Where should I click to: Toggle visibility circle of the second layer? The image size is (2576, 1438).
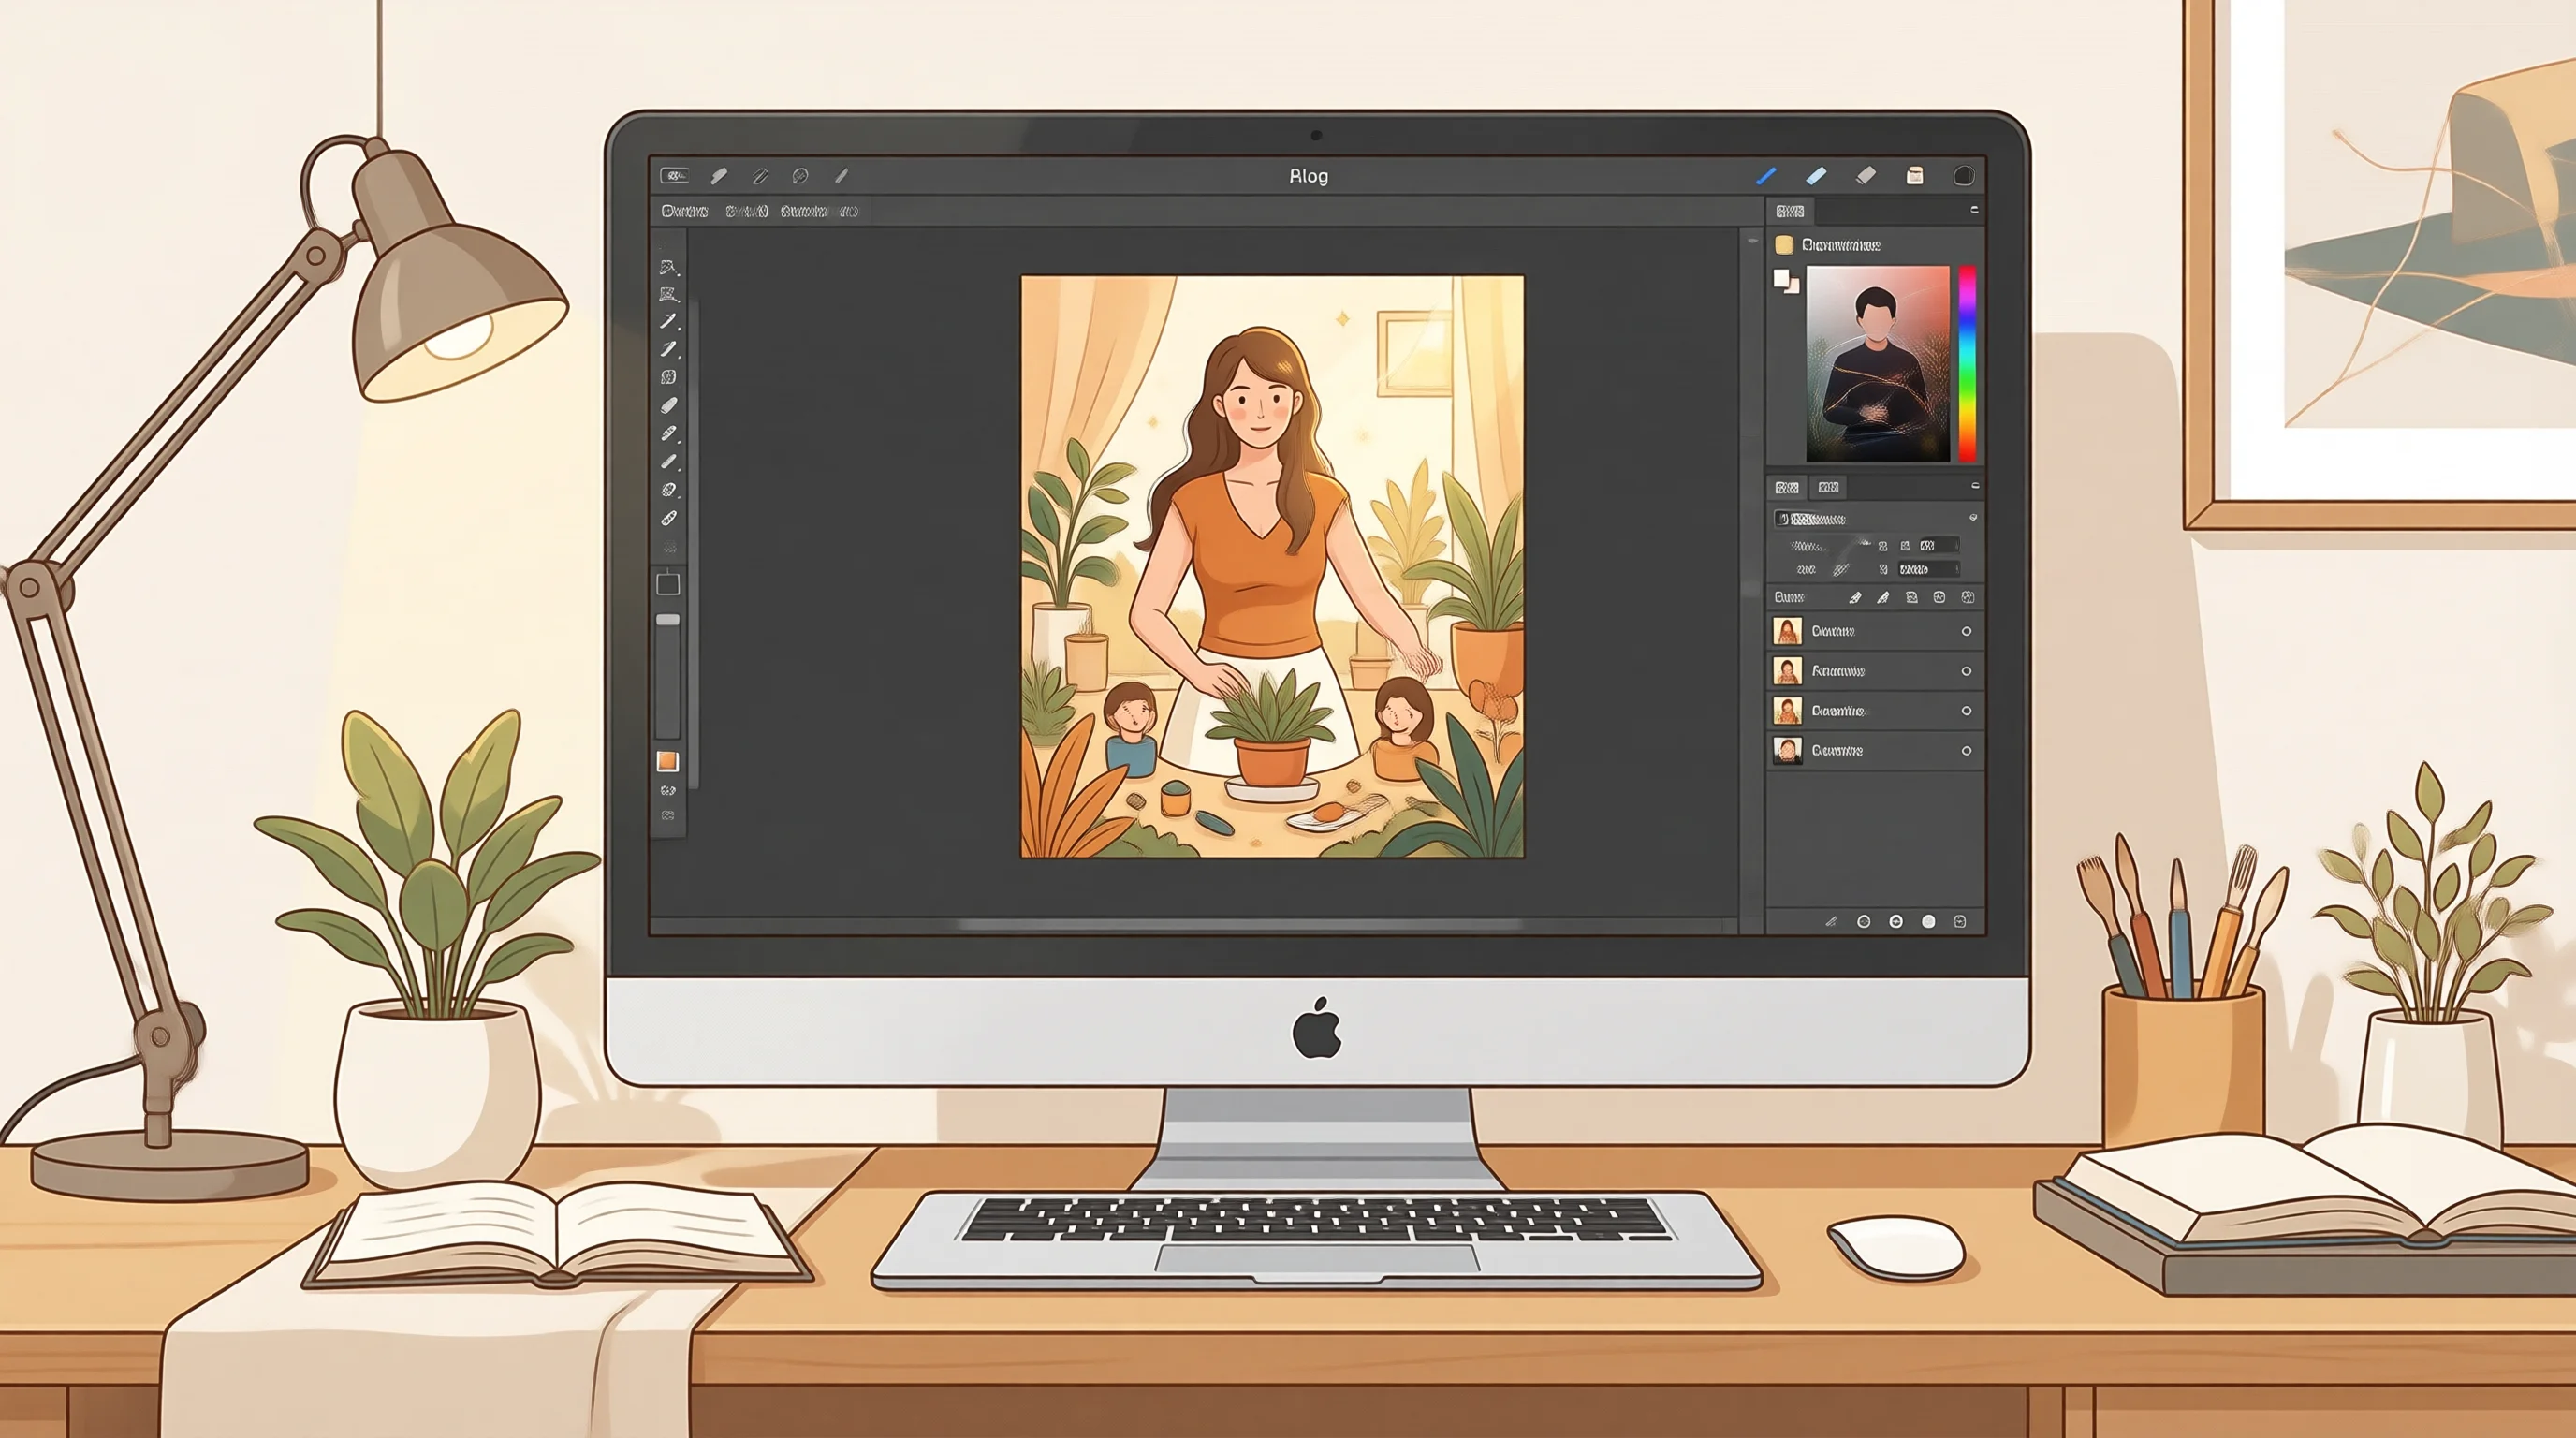pyautogui.click(x=1966, y=671)
